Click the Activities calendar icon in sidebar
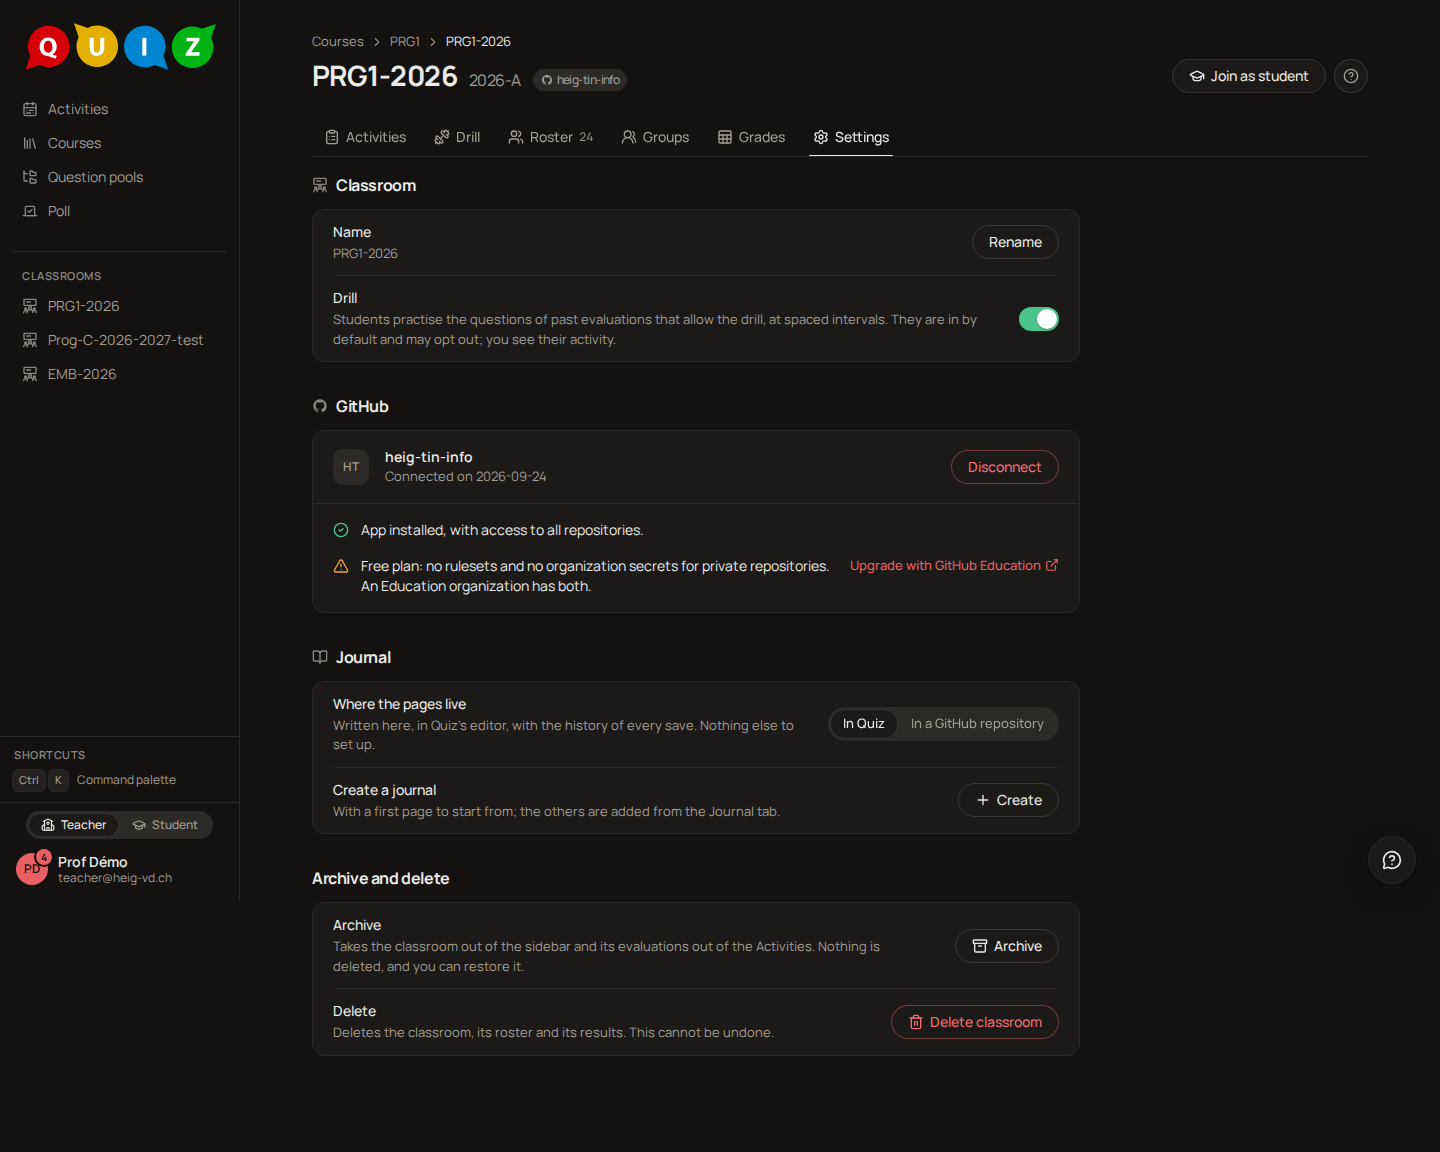 click(x=30, y=109)
